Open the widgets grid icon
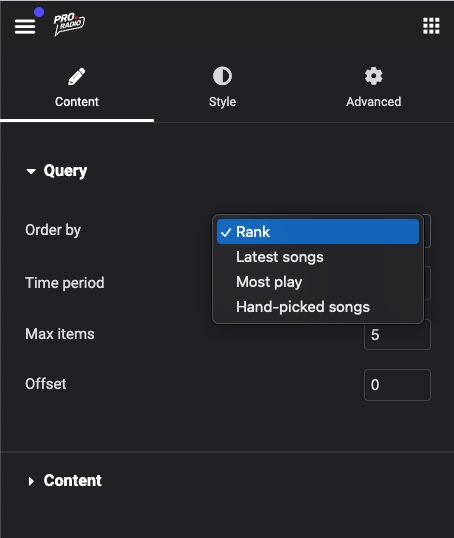Image resolution: width=454 pixels, height=538 pixels. pyautogui.click(x=431, y=26)
